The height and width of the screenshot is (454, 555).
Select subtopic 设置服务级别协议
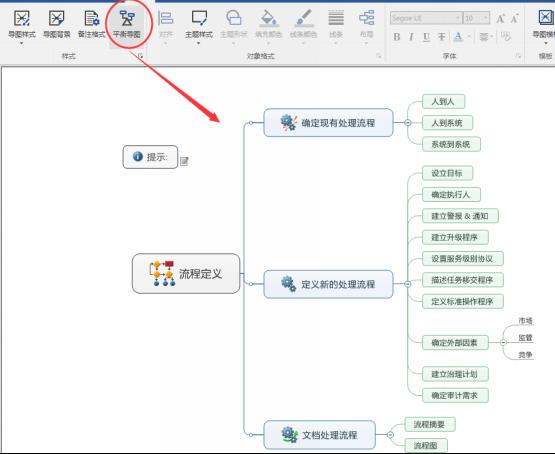[x=463, y=259]
